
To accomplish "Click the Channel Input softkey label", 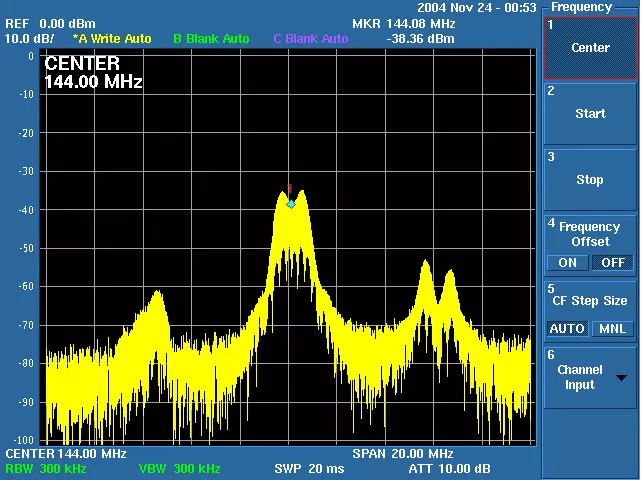I will pos(580,377).
